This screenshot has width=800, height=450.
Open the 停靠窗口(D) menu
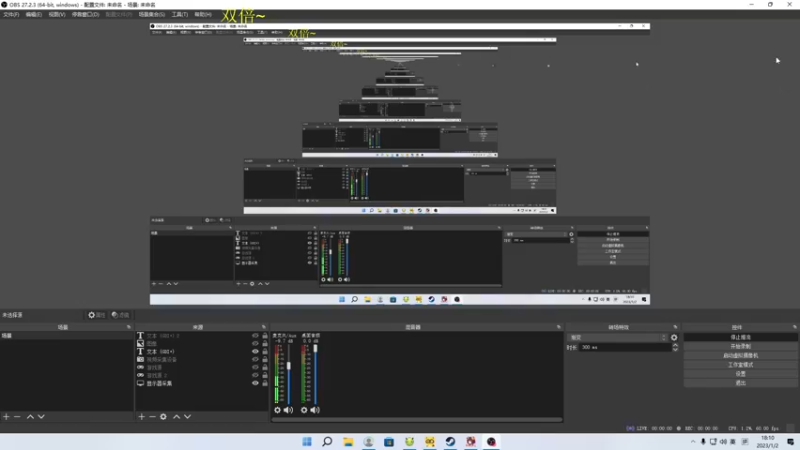pos(85,15)
